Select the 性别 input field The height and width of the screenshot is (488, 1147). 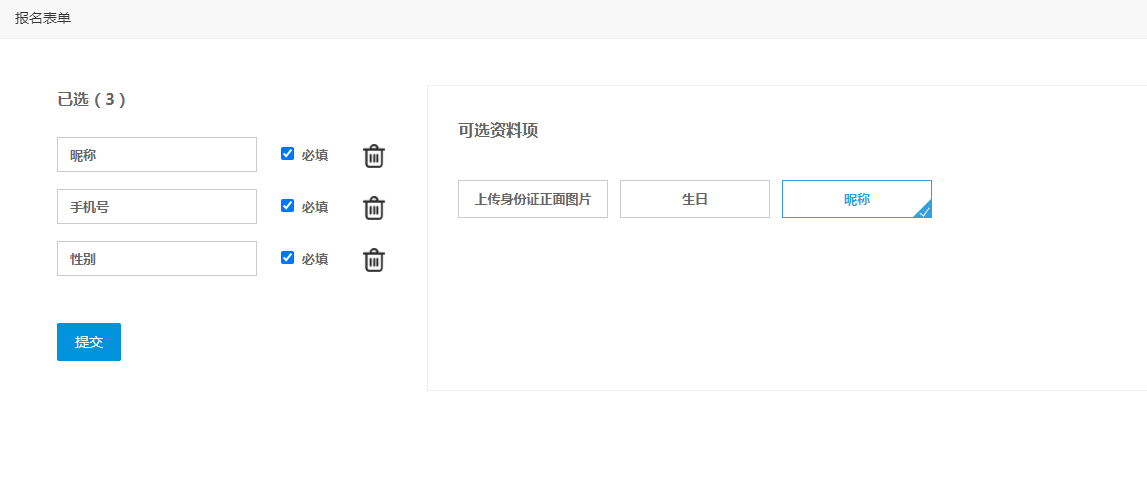(157, 258)
